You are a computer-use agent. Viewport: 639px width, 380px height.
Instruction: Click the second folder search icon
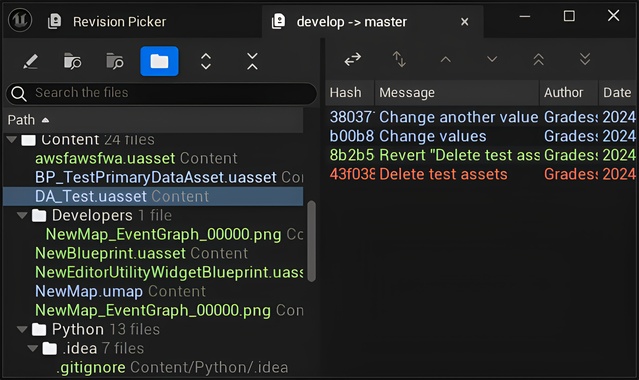[115, 62]
